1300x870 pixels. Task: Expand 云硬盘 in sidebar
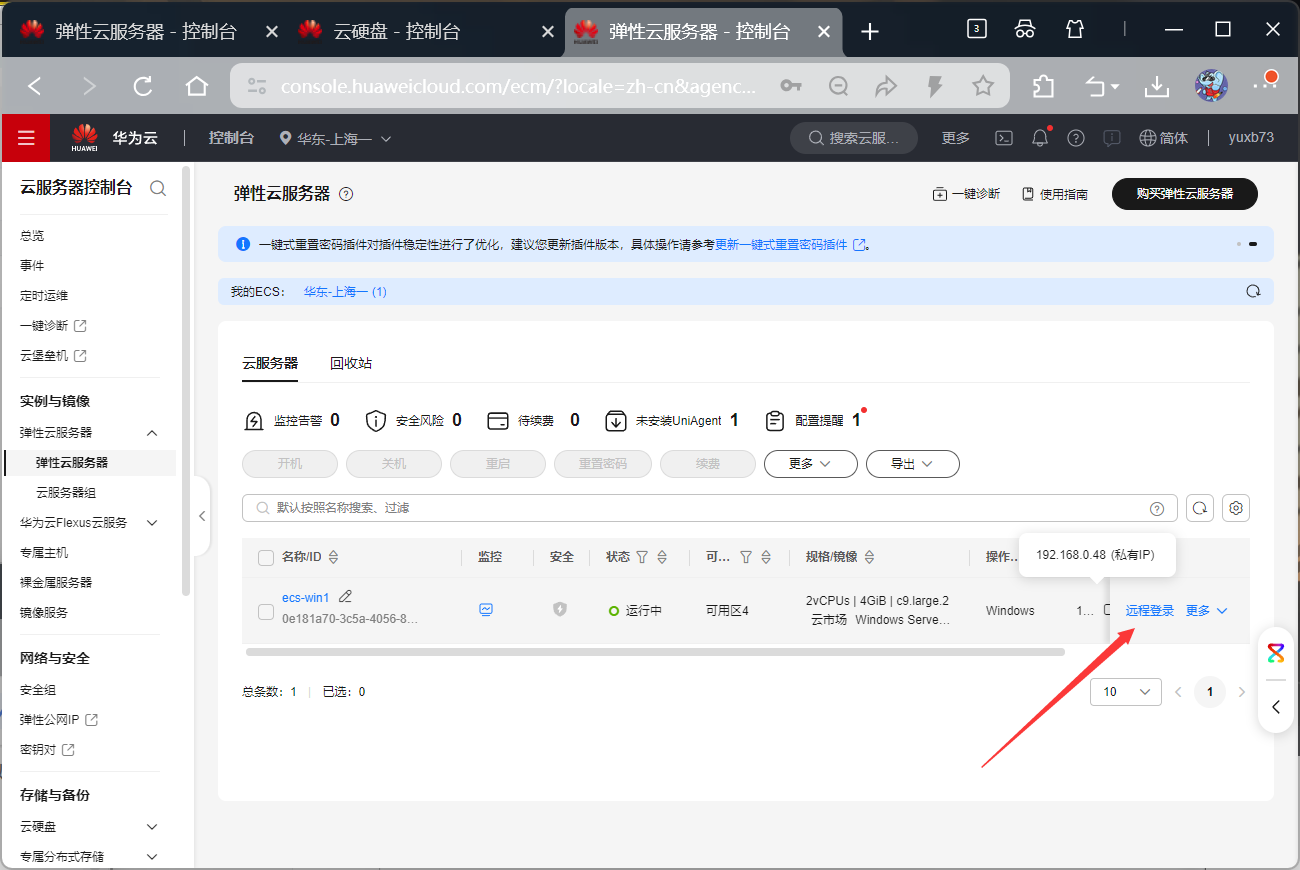pyautogui.click(x=152, y=827)
